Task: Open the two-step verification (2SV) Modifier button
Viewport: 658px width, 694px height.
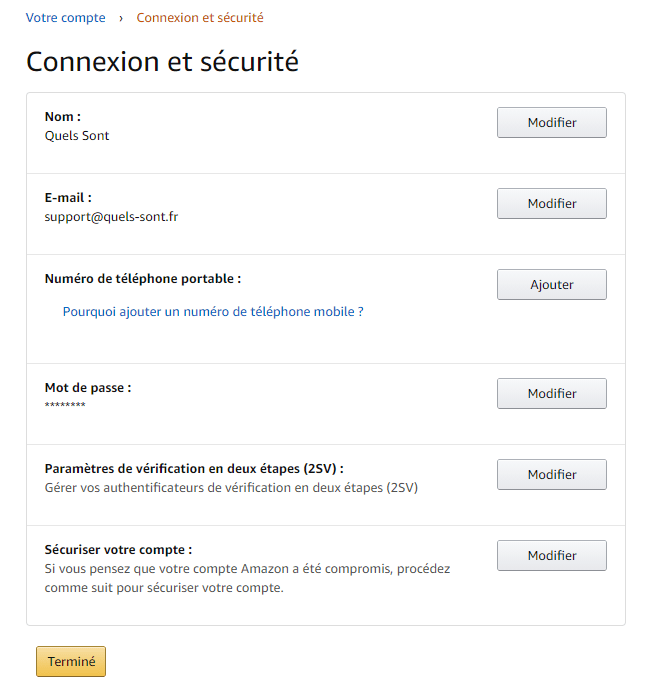Action: point(551,475)
